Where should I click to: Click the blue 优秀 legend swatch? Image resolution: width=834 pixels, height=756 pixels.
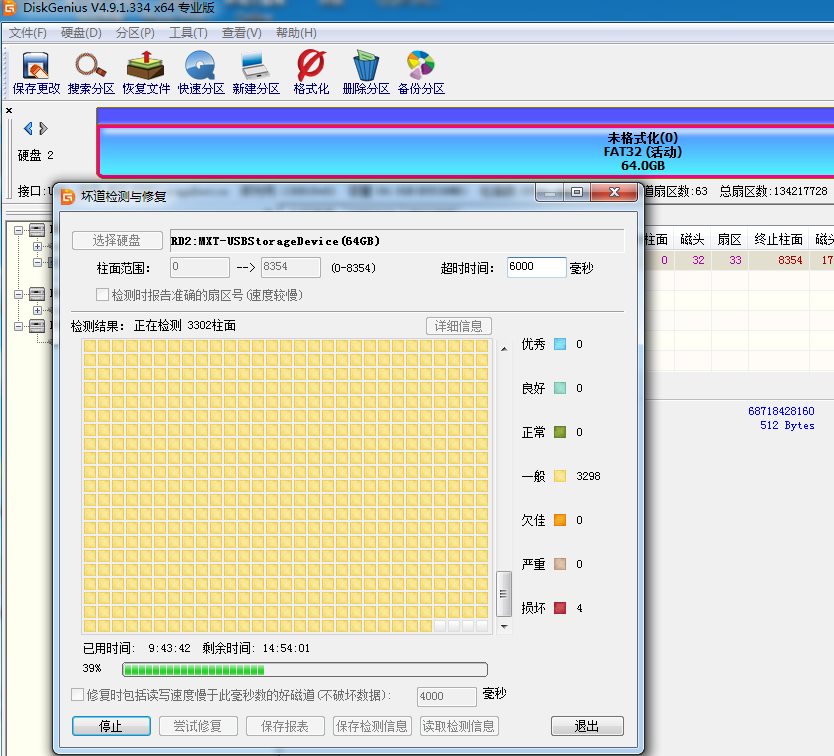[x=560, y=344]
